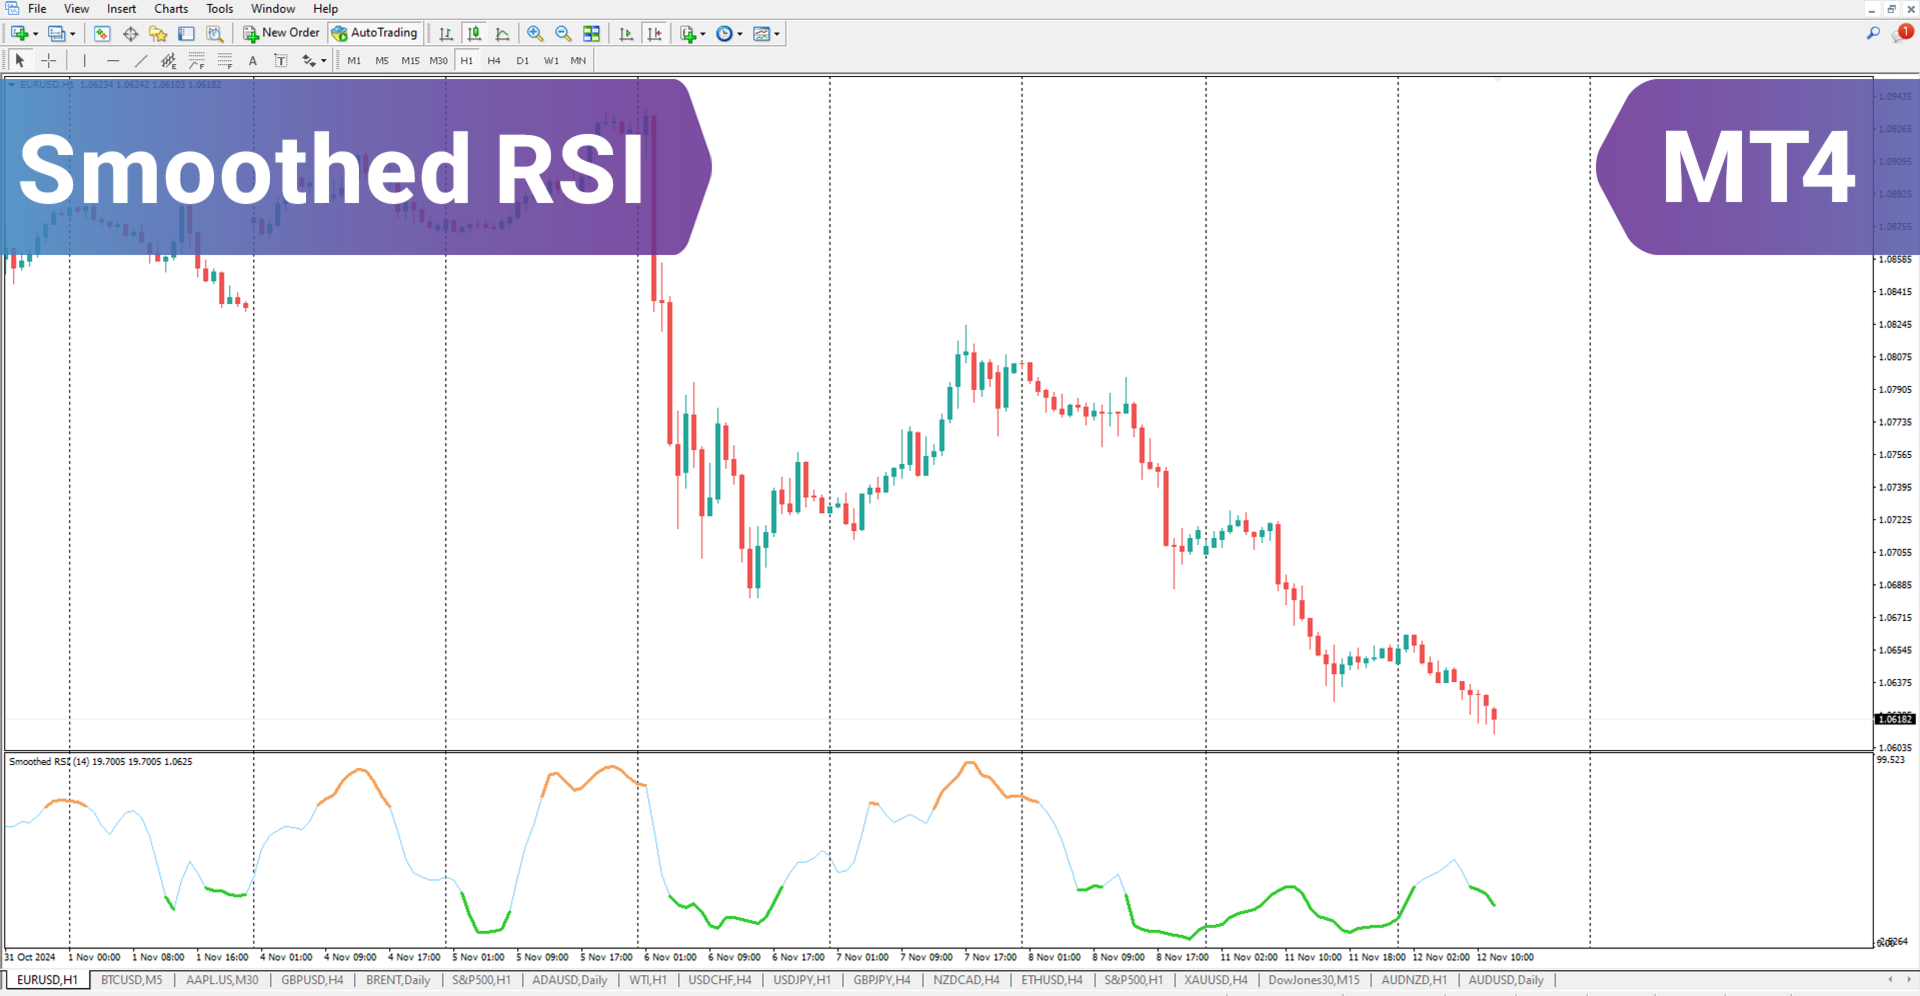Screen dimensions: 1920x996
Task: Zoom in on the chart
Action: (x=535, y=33)
